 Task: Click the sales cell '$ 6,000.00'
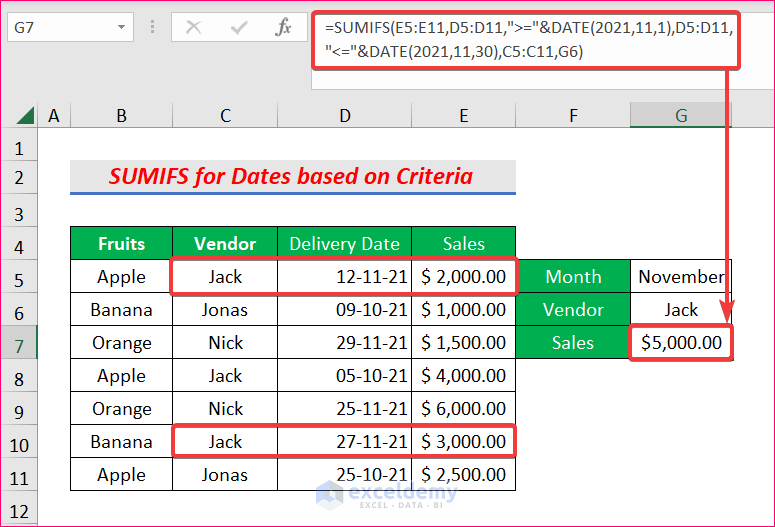464,408
